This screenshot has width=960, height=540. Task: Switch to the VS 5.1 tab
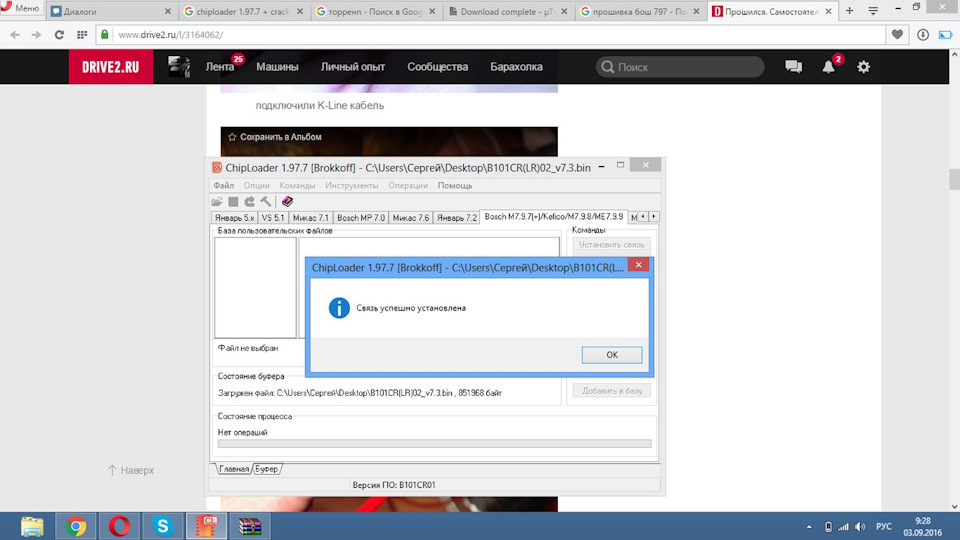[272, 218]
